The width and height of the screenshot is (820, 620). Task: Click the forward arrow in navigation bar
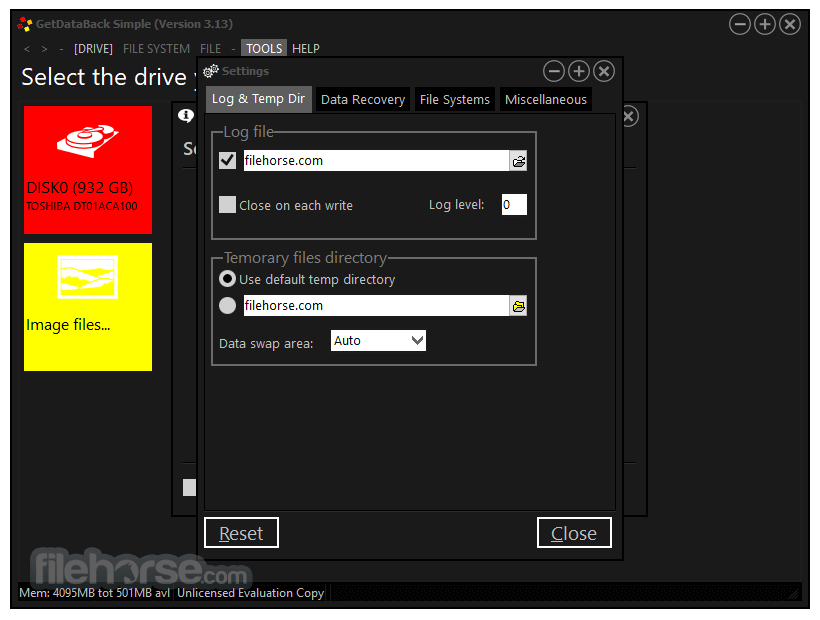click(44, 49)
